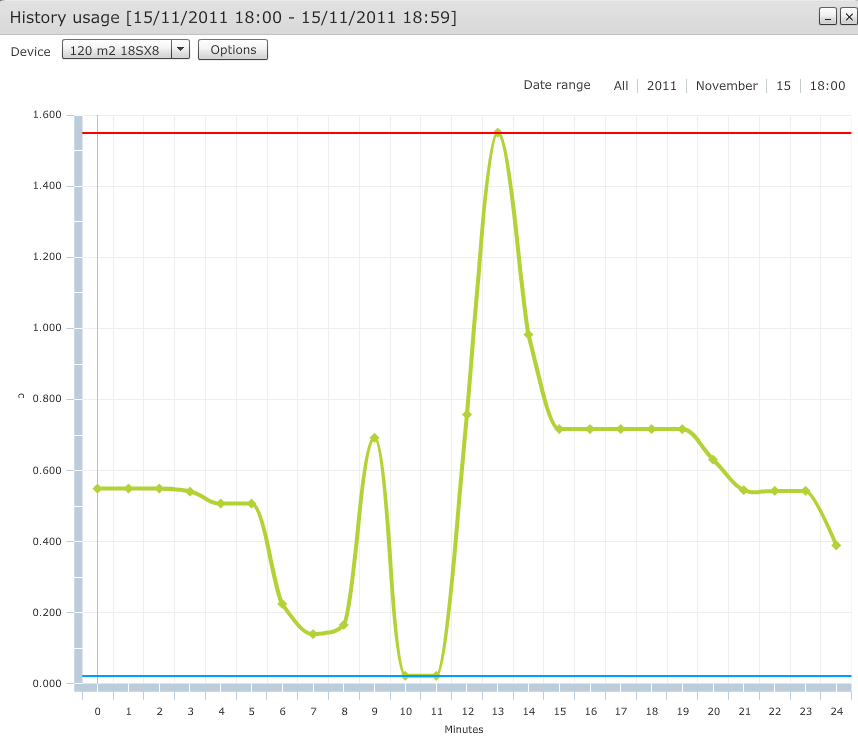Minimize the History usage window

pyautogui.click(x=826, y=17)
